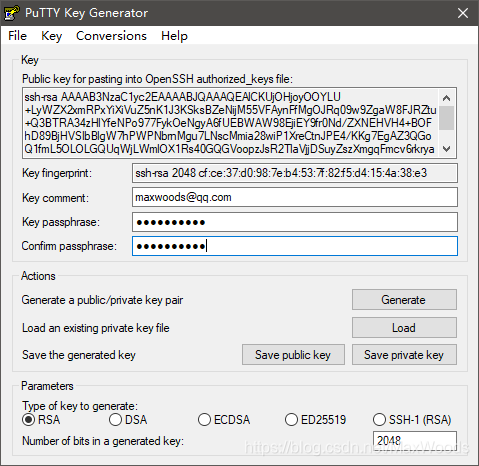Image resolution: width=479 pixels, height=466 pixels.
Task: Click the 'Confirm passphrase:' label
Action: pyautogui.click(x=69, y=246)
